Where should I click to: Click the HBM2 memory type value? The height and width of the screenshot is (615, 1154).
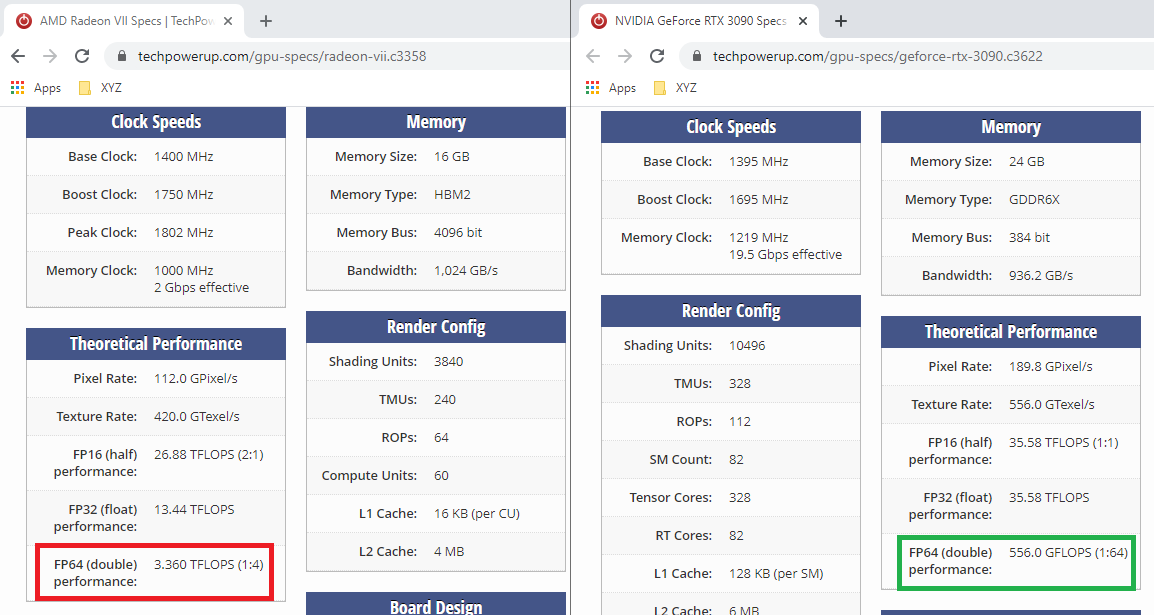coord(453,195)
